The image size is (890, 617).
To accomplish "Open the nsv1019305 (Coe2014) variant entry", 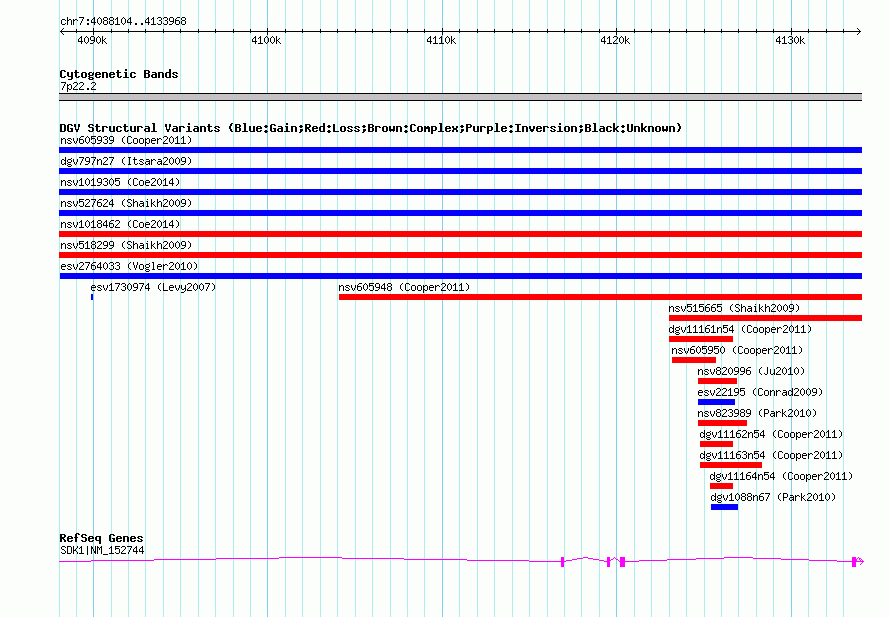I will [x=120, y=182].
